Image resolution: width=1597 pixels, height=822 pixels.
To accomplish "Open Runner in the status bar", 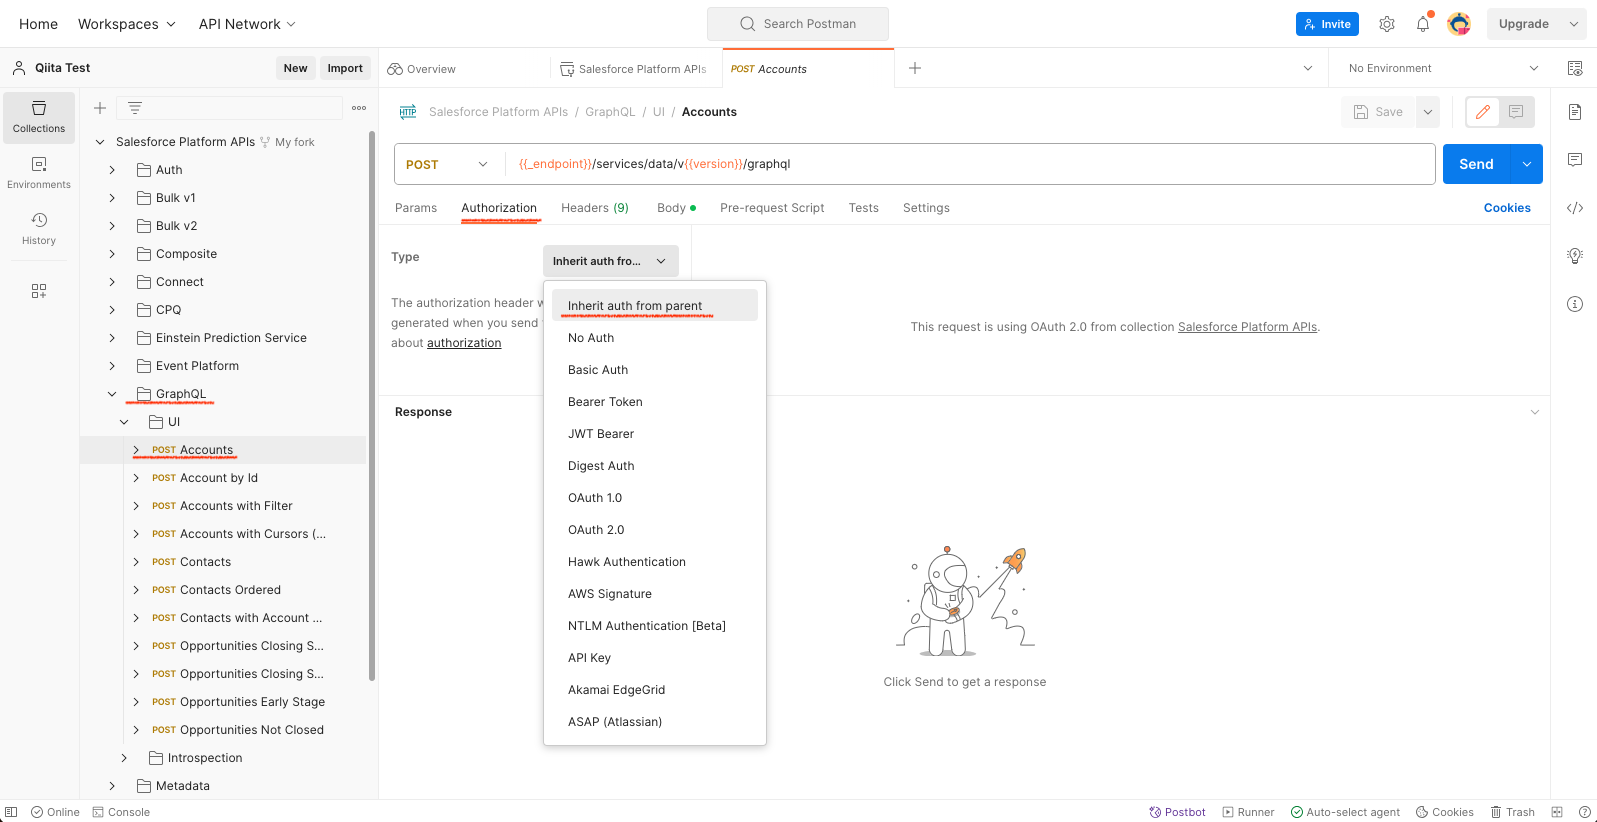I will (1248, 812).
